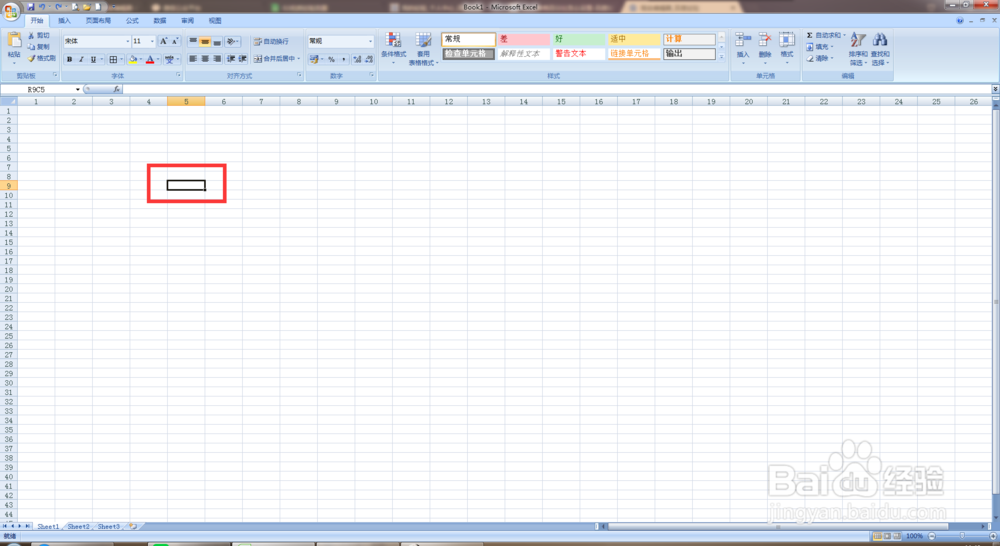This screenshot has height=546, width=1000.
Task: Click the Cut (剪切) button
Action: [38, 36]
